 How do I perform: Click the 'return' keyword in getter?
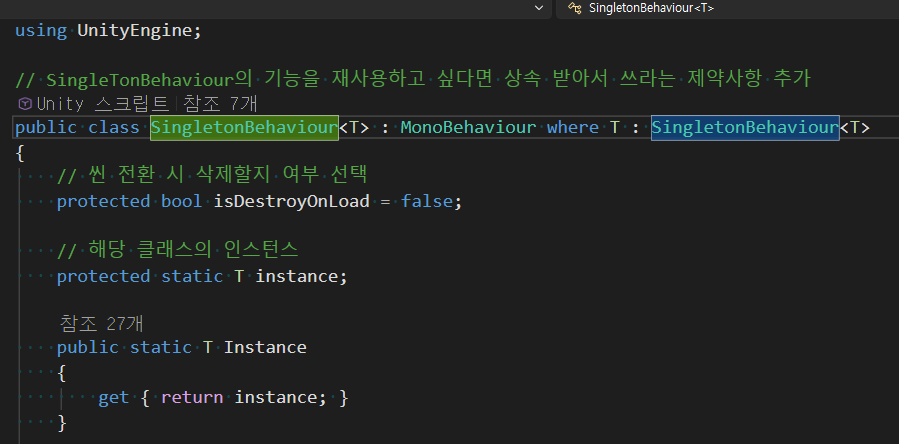pyautogui.click(x=192, y=398)
